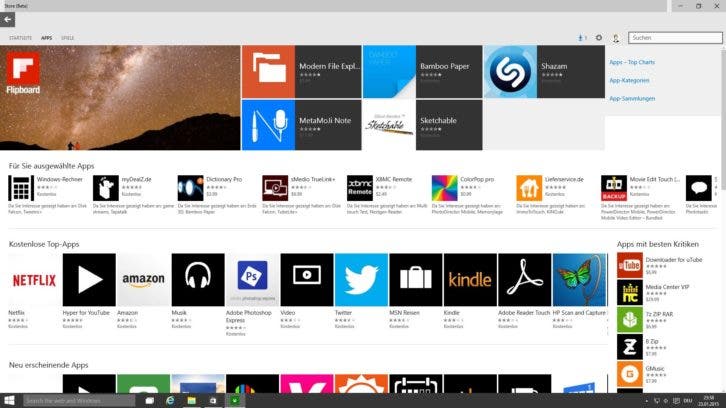Click the Adobe Reader Touch icon
The height and width of the screenshot is (408, 726).
[525, 280]
